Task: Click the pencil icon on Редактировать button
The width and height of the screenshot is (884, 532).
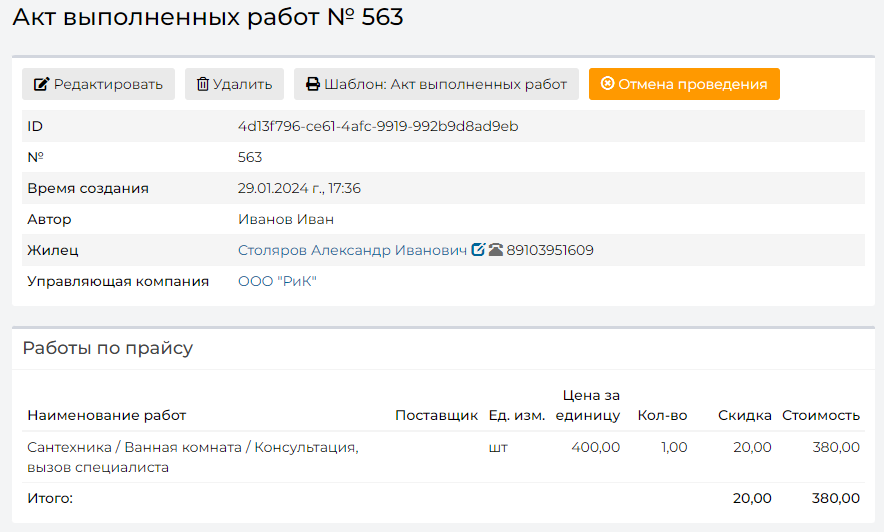Action: [42, 84]
